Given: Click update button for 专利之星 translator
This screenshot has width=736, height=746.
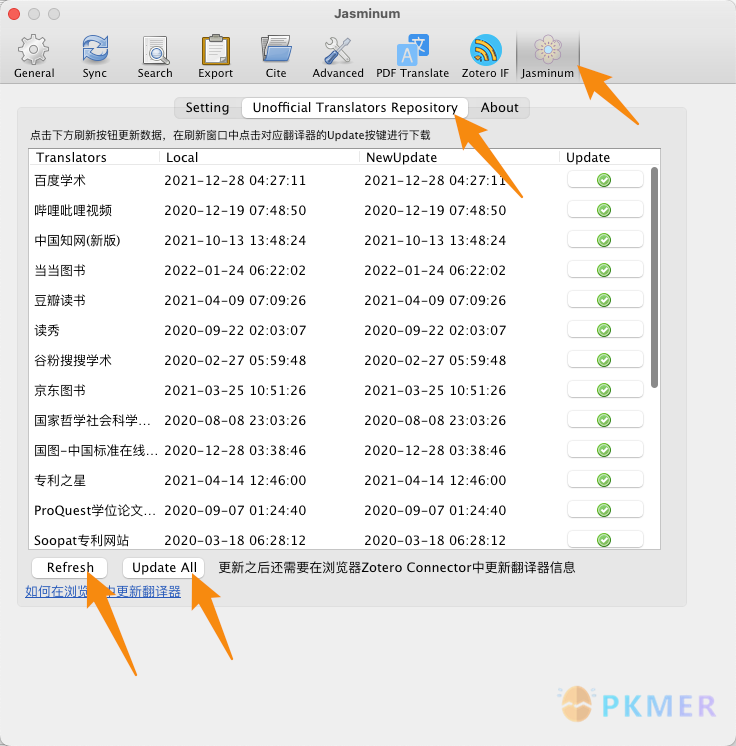Looking at the screenshot, I should point(605,480).
